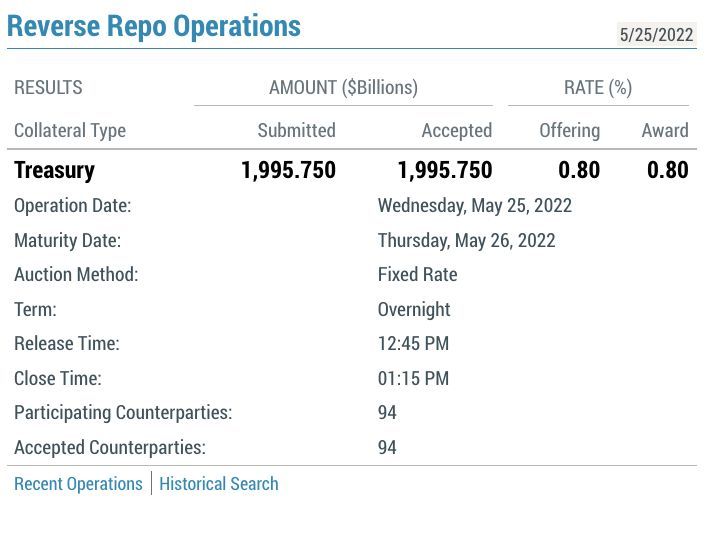Click the Submitted column header
Image resolution: width=705 pixels, height=540 pixels.
tap(296, 130)
